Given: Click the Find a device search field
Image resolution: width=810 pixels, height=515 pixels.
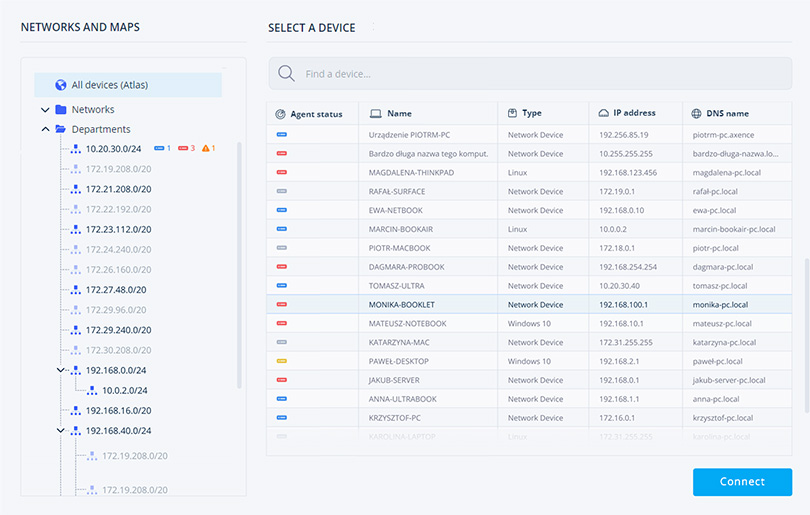Looking at the screenshot, I should pyautogui.click(x=530, y=73).
